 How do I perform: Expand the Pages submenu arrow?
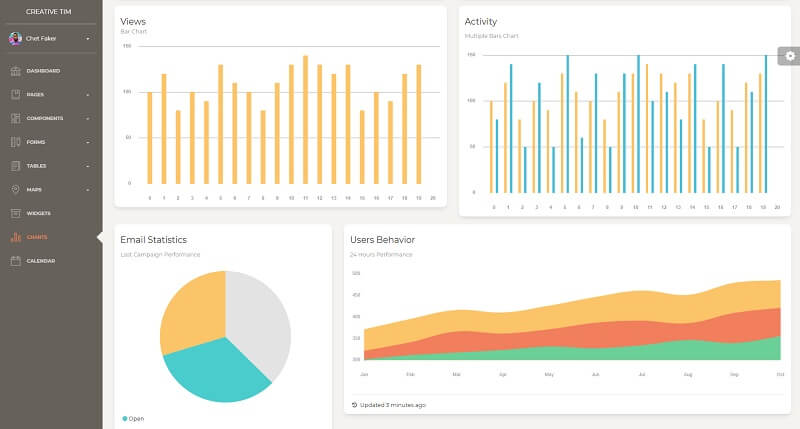pos(88,95)
